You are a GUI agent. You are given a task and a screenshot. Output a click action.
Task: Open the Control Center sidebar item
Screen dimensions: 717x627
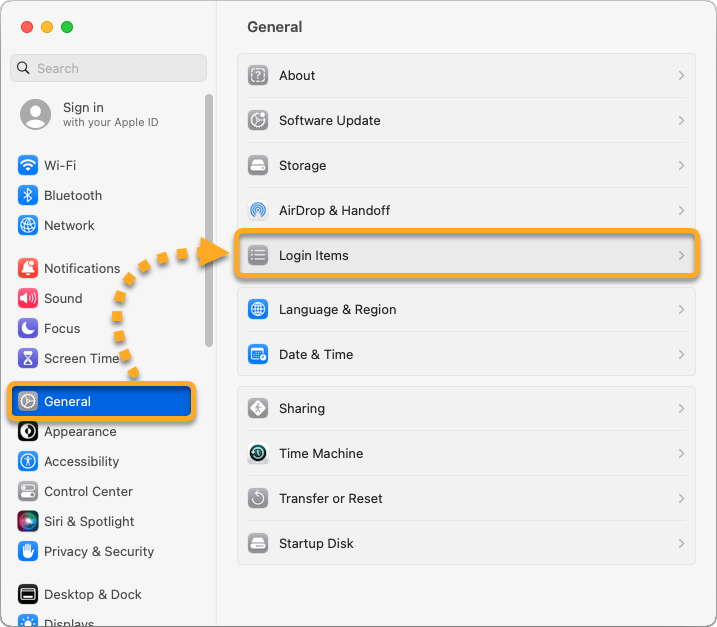[x=88, y=491]
